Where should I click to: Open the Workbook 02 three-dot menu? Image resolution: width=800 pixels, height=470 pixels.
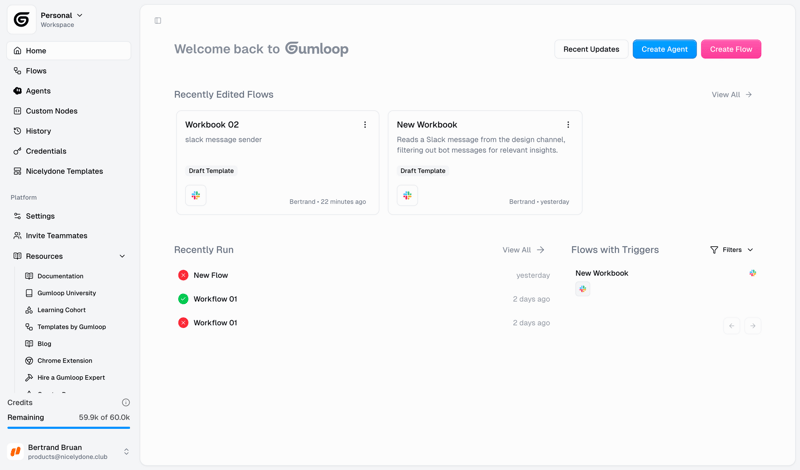(x=365, y=125)
